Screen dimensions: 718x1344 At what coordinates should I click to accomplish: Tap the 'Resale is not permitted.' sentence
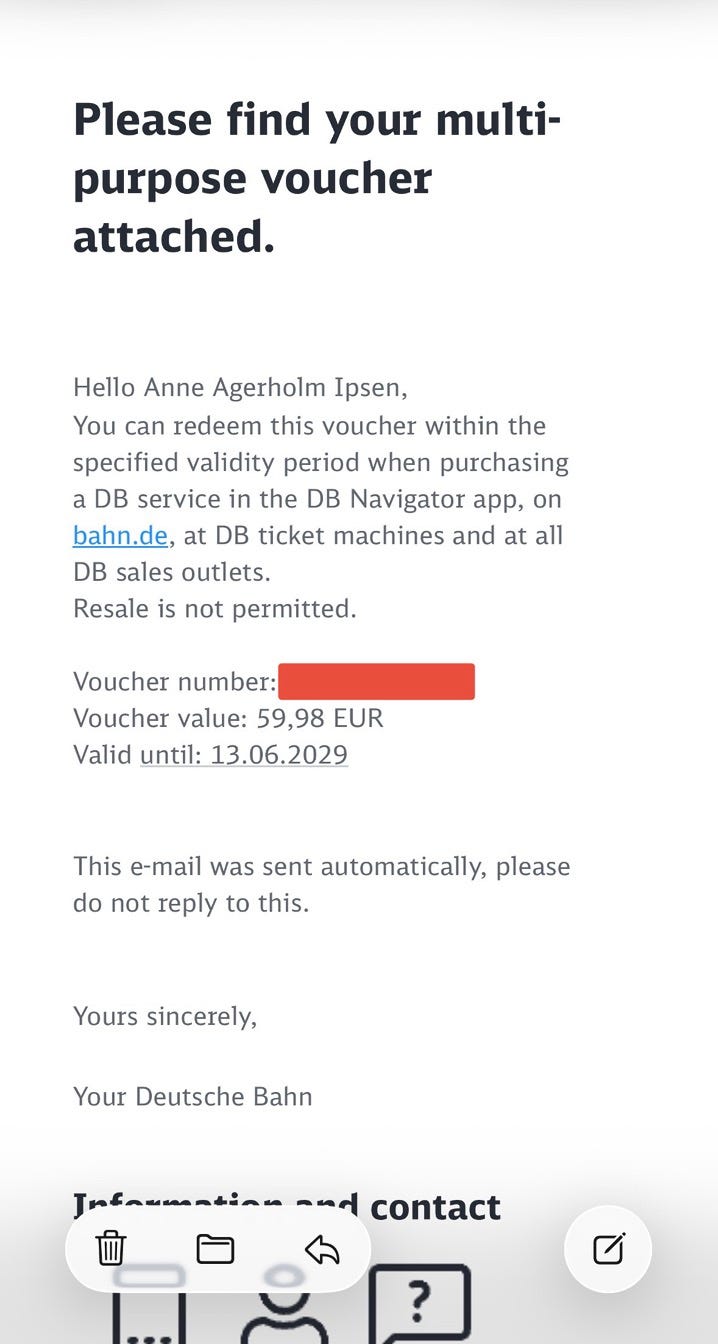click(x=215, y=608)
